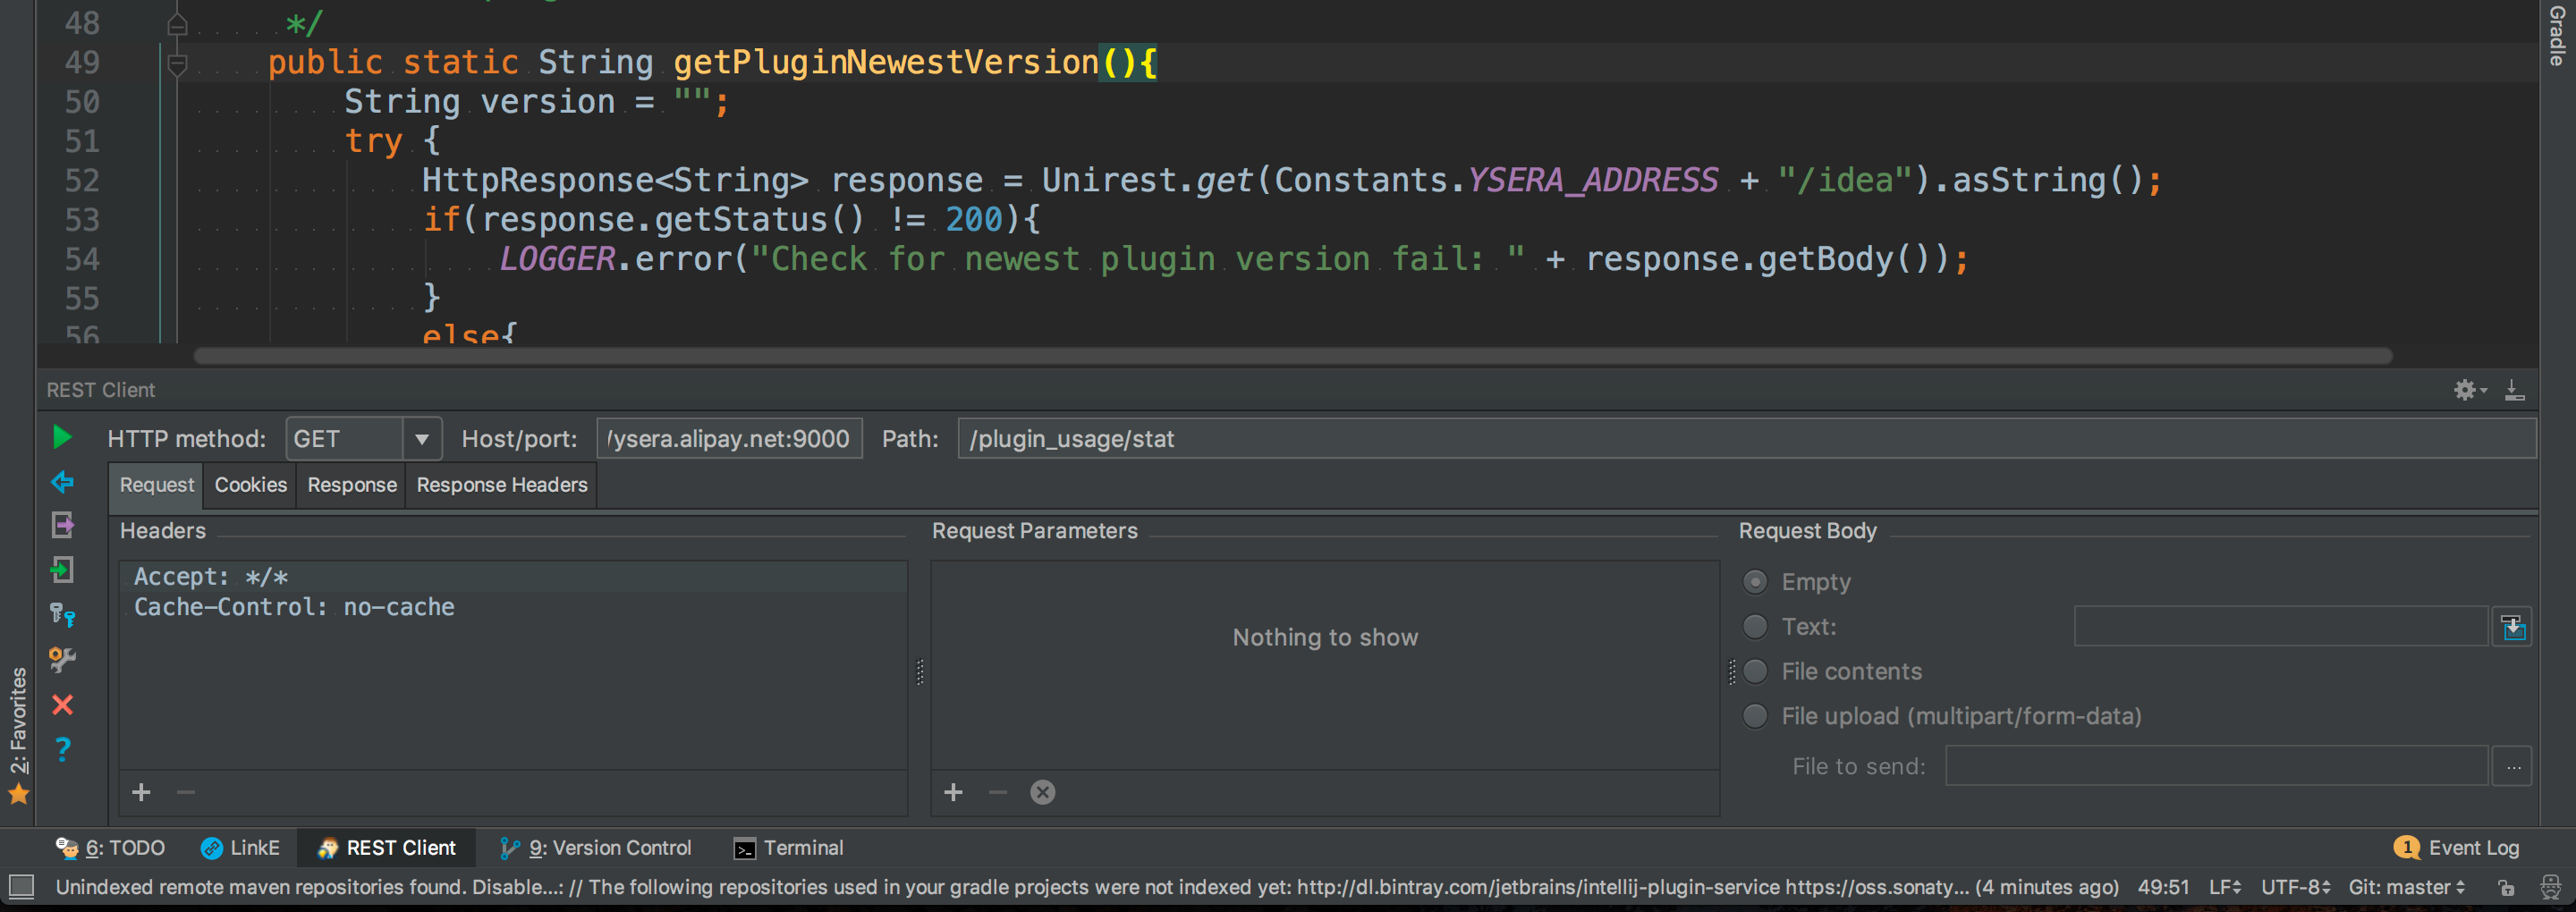Add a request parameter with plus icon
This screenshot has width=2576, height=912.
[953, 792]
